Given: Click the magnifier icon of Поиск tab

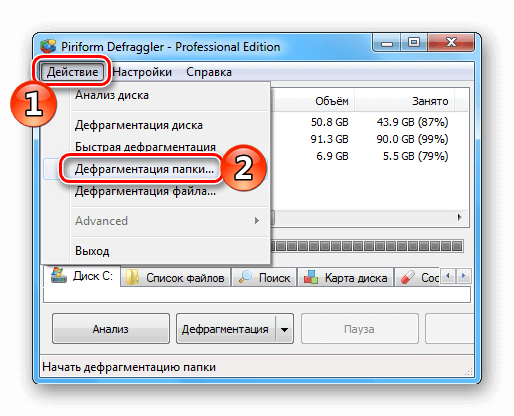Looking at the screenshot, I should coord(246,277).
